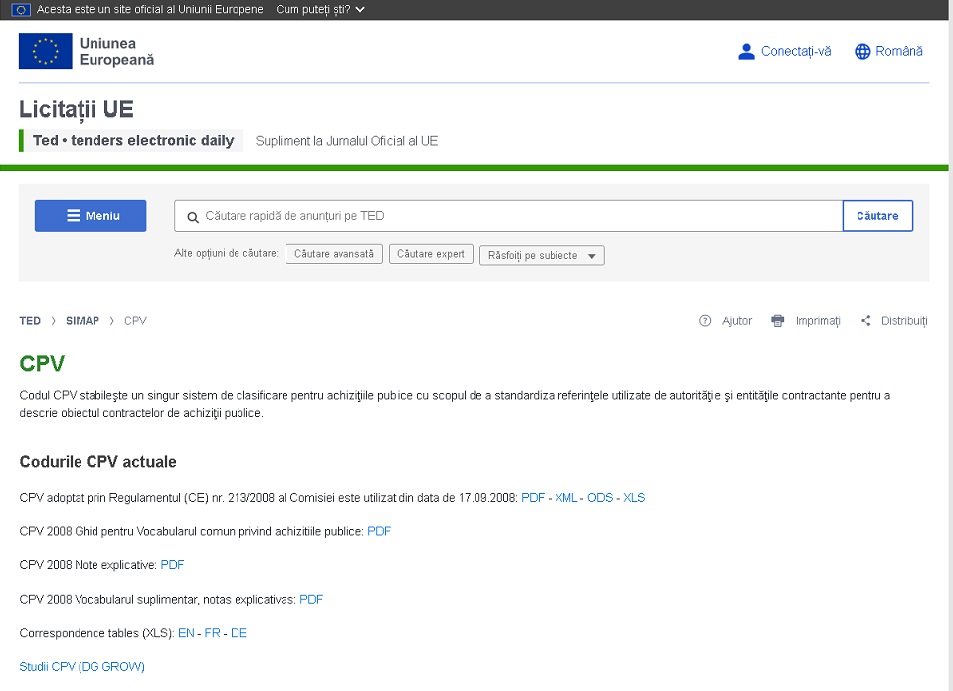This screenshot has height=691, width=953.
Task: Click the Ajutor question mark icon
Action: (x=705, y=321)
